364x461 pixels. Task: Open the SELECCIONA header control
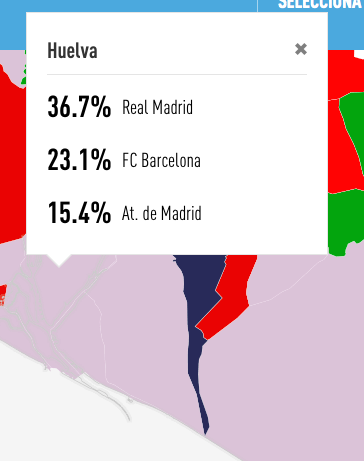click(x=320, y=5)
